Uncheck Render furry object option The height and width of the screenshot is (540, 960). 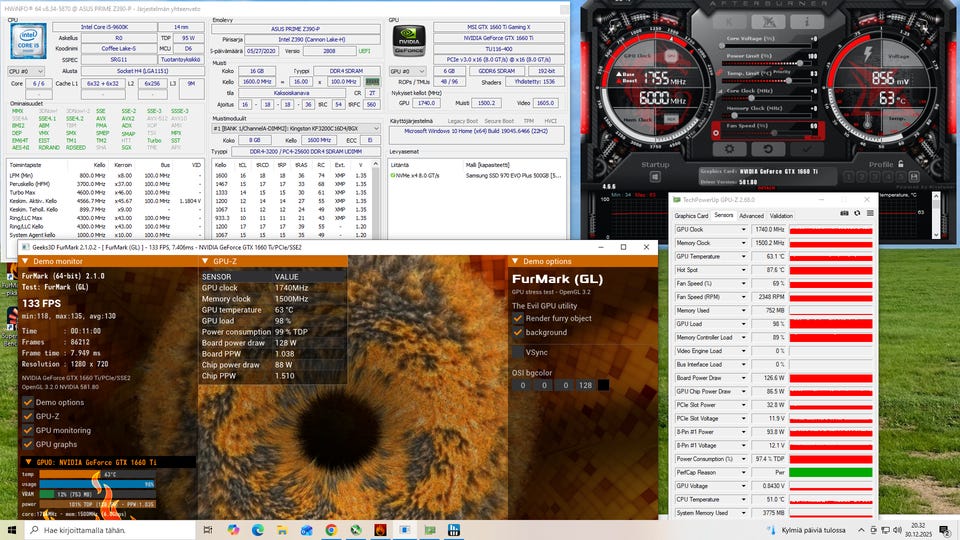517,318
